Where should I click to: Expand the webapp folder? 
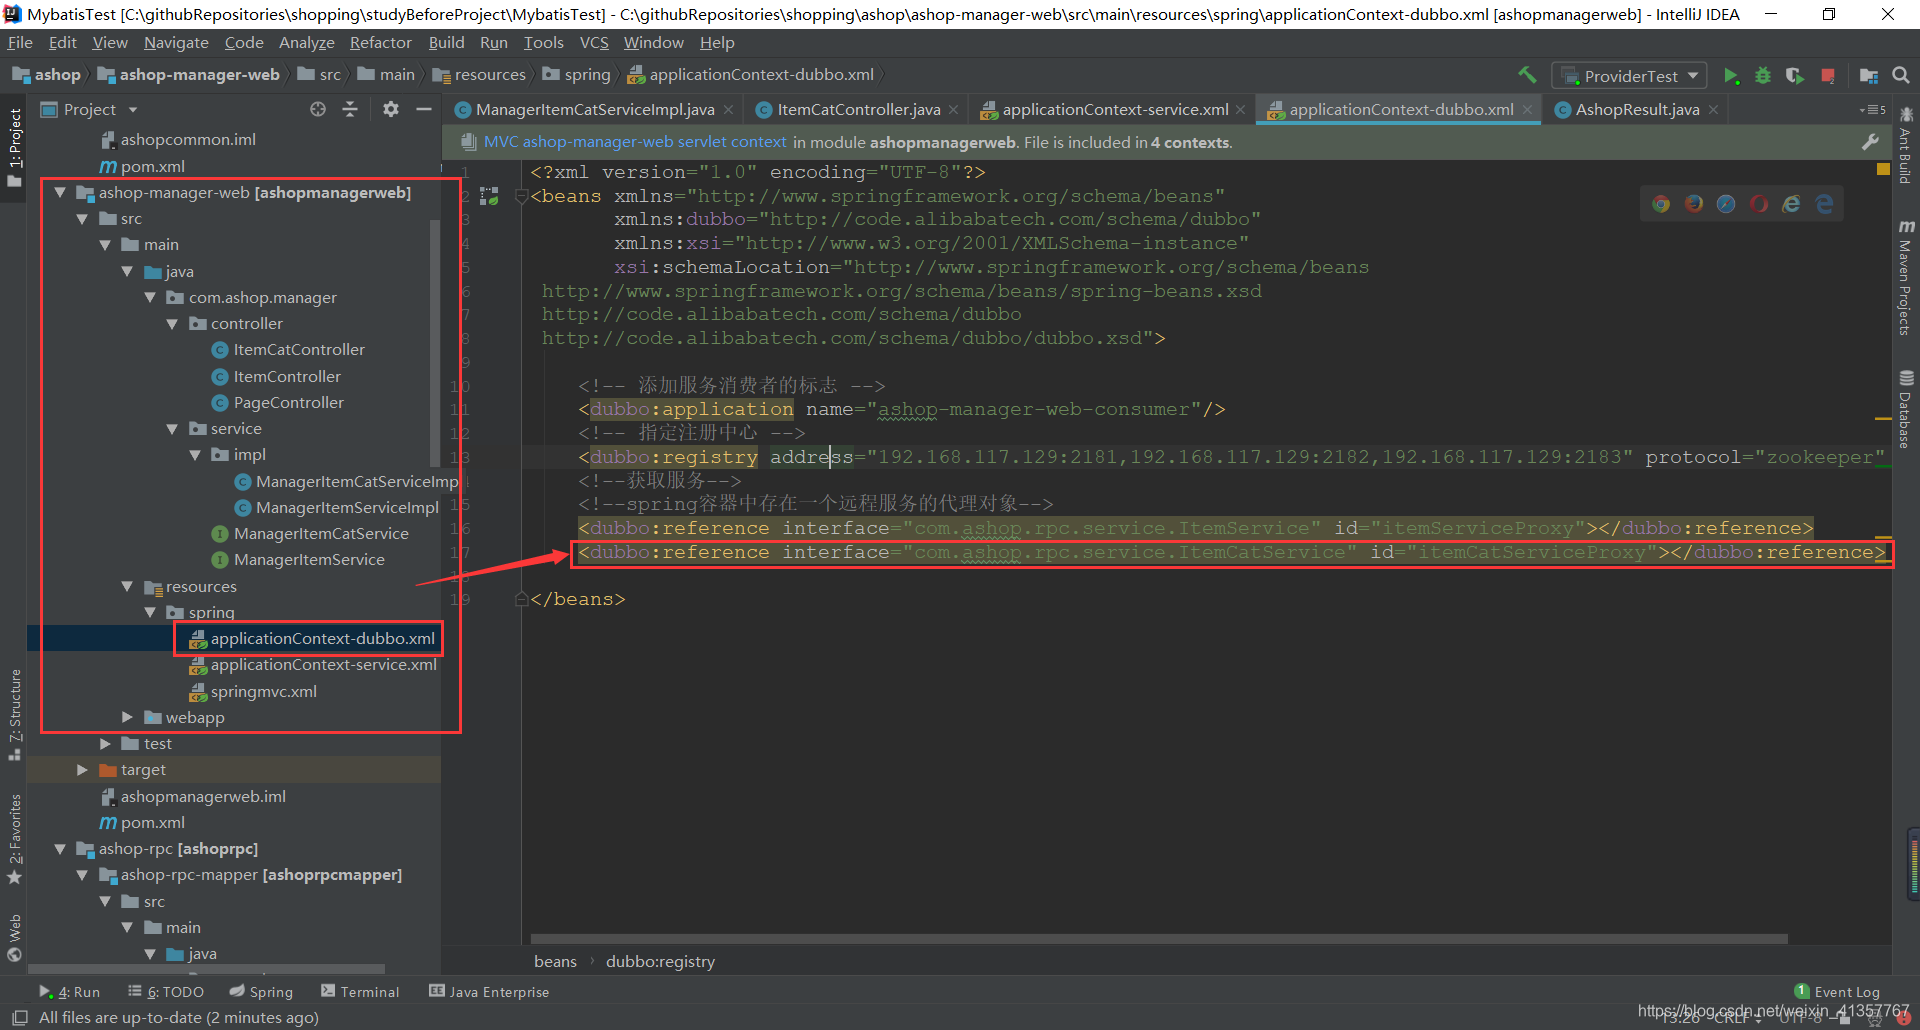(127, 717)
